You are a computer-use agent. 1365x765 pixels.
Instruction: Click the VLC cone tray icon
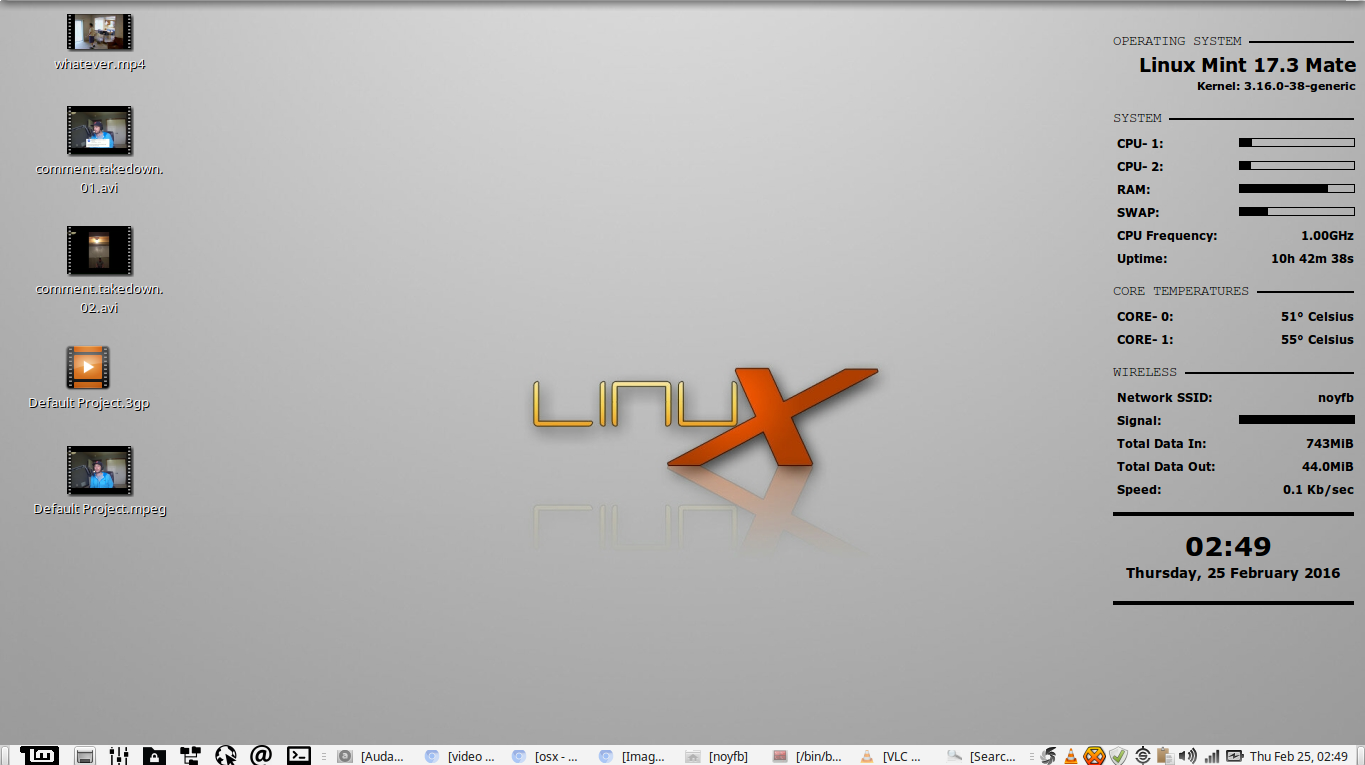pos(1071,756)
